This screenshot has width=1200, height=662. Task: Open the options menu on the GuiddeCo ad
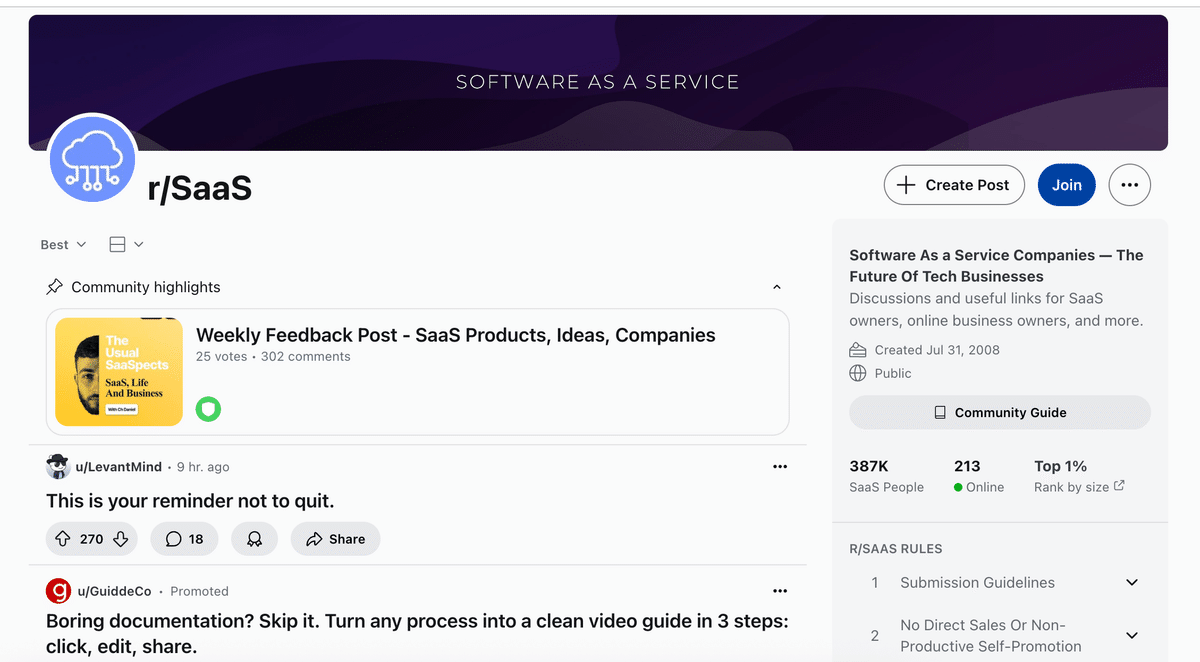click(780, 591)
